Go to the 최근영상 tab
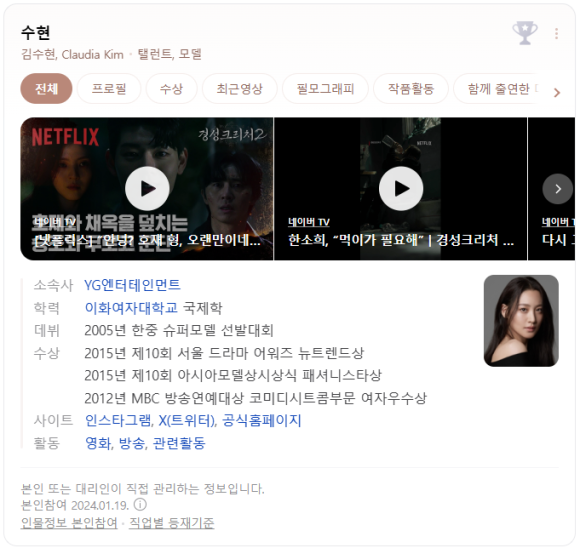The width and height of the screenshot is (580, 548). 239,89
